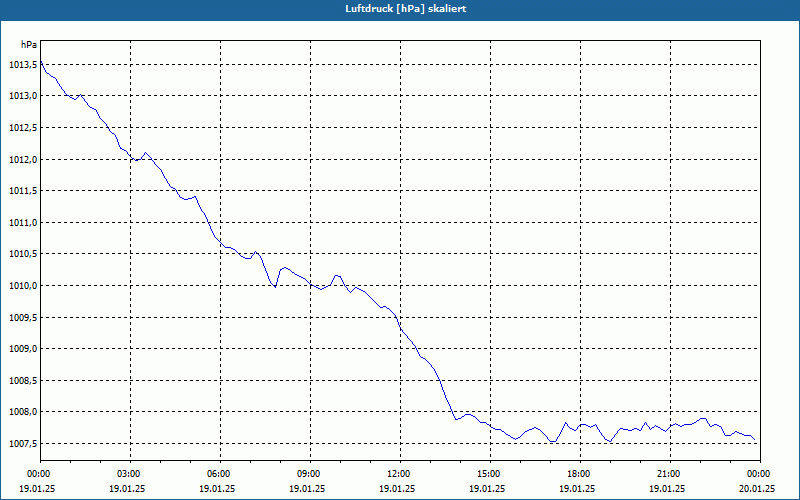800x500 pixels.
Task: Pick the '18:00' time tick
Action: tap(580, 474)
